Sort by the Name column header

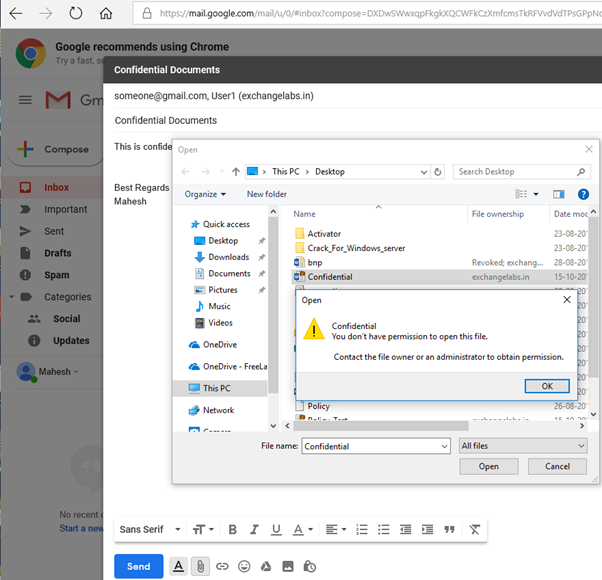[x=304, y=214]
